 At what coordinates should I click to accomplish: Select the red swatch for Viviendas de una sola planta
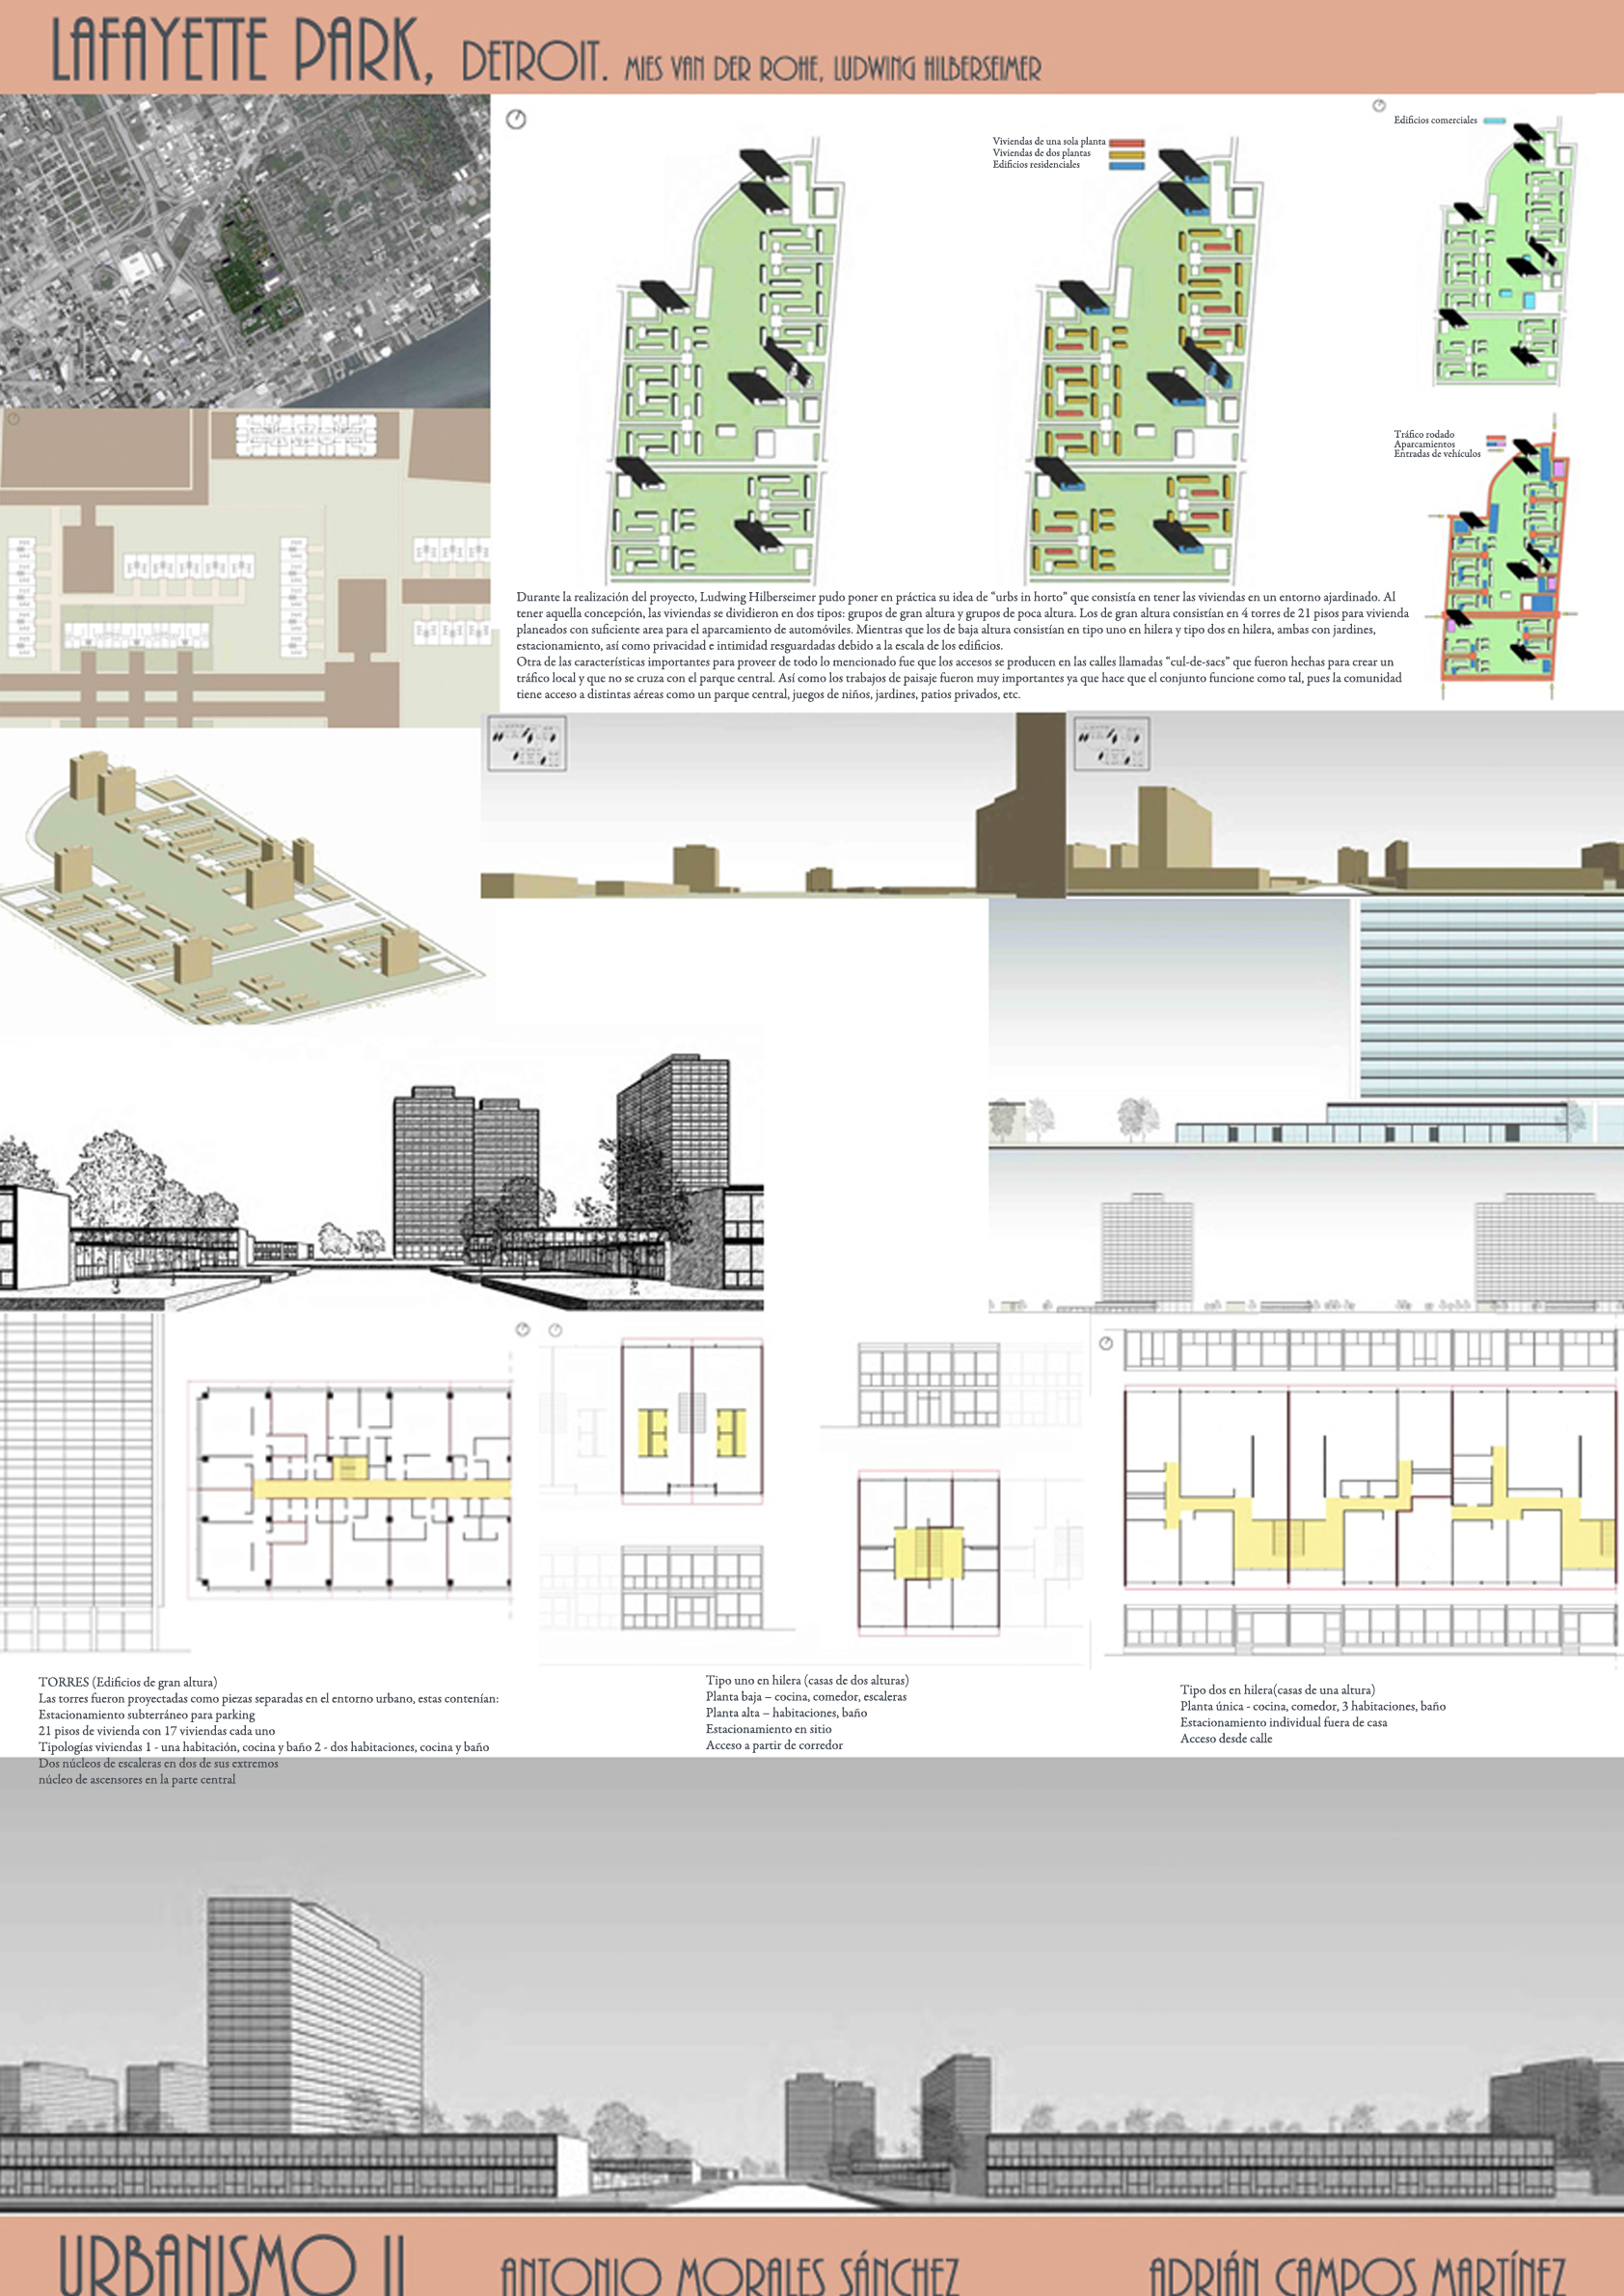(1127, 143)
